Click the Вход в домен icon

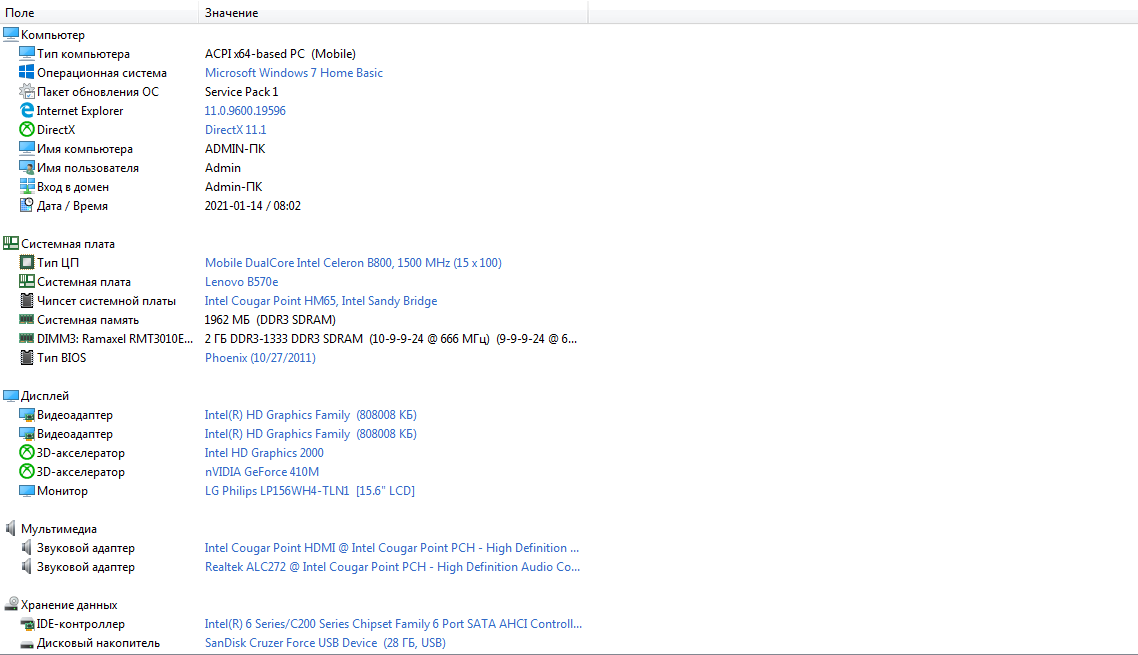(x=27, y=186)
